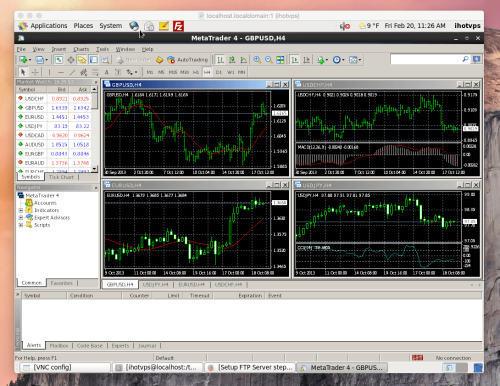Viewport: 500px width, 386px height.
Task: Expand the Scripts tree node
Action: pyautogui.click(x=21, y=225)
